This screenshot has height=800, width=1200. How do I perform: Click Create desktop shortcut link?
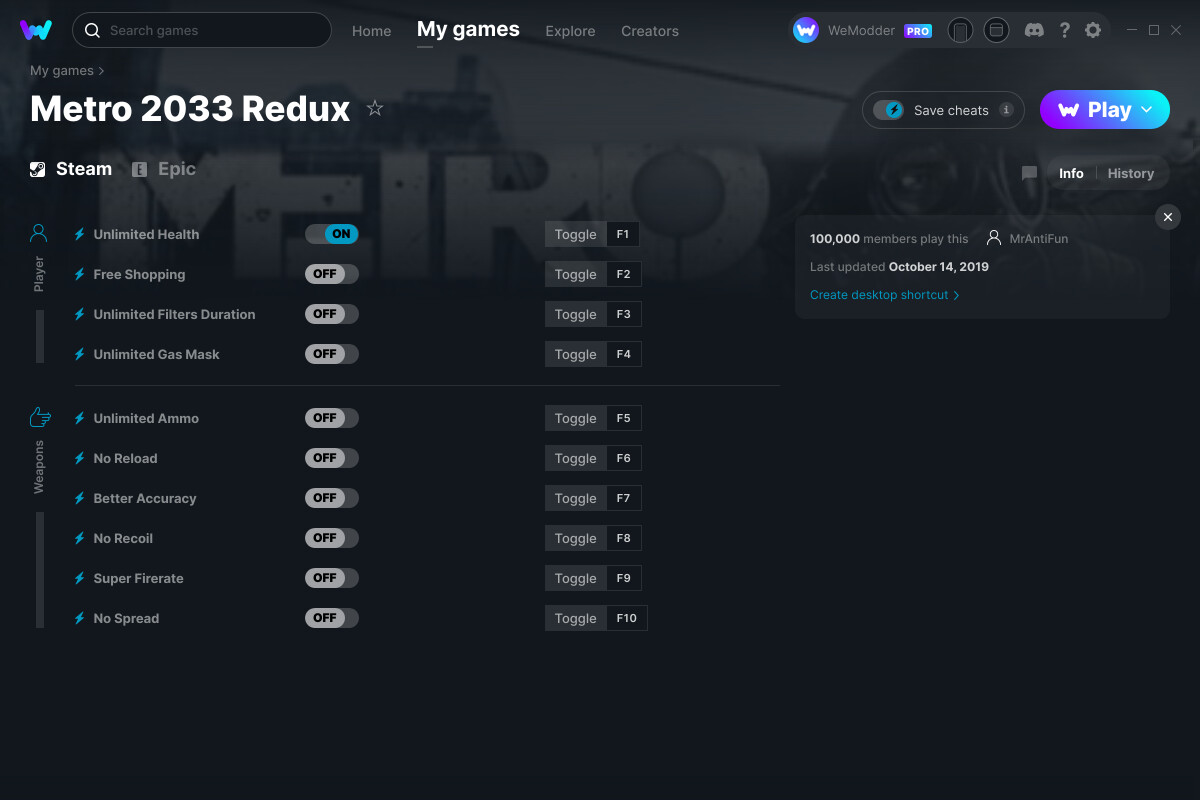coord(885,295)
